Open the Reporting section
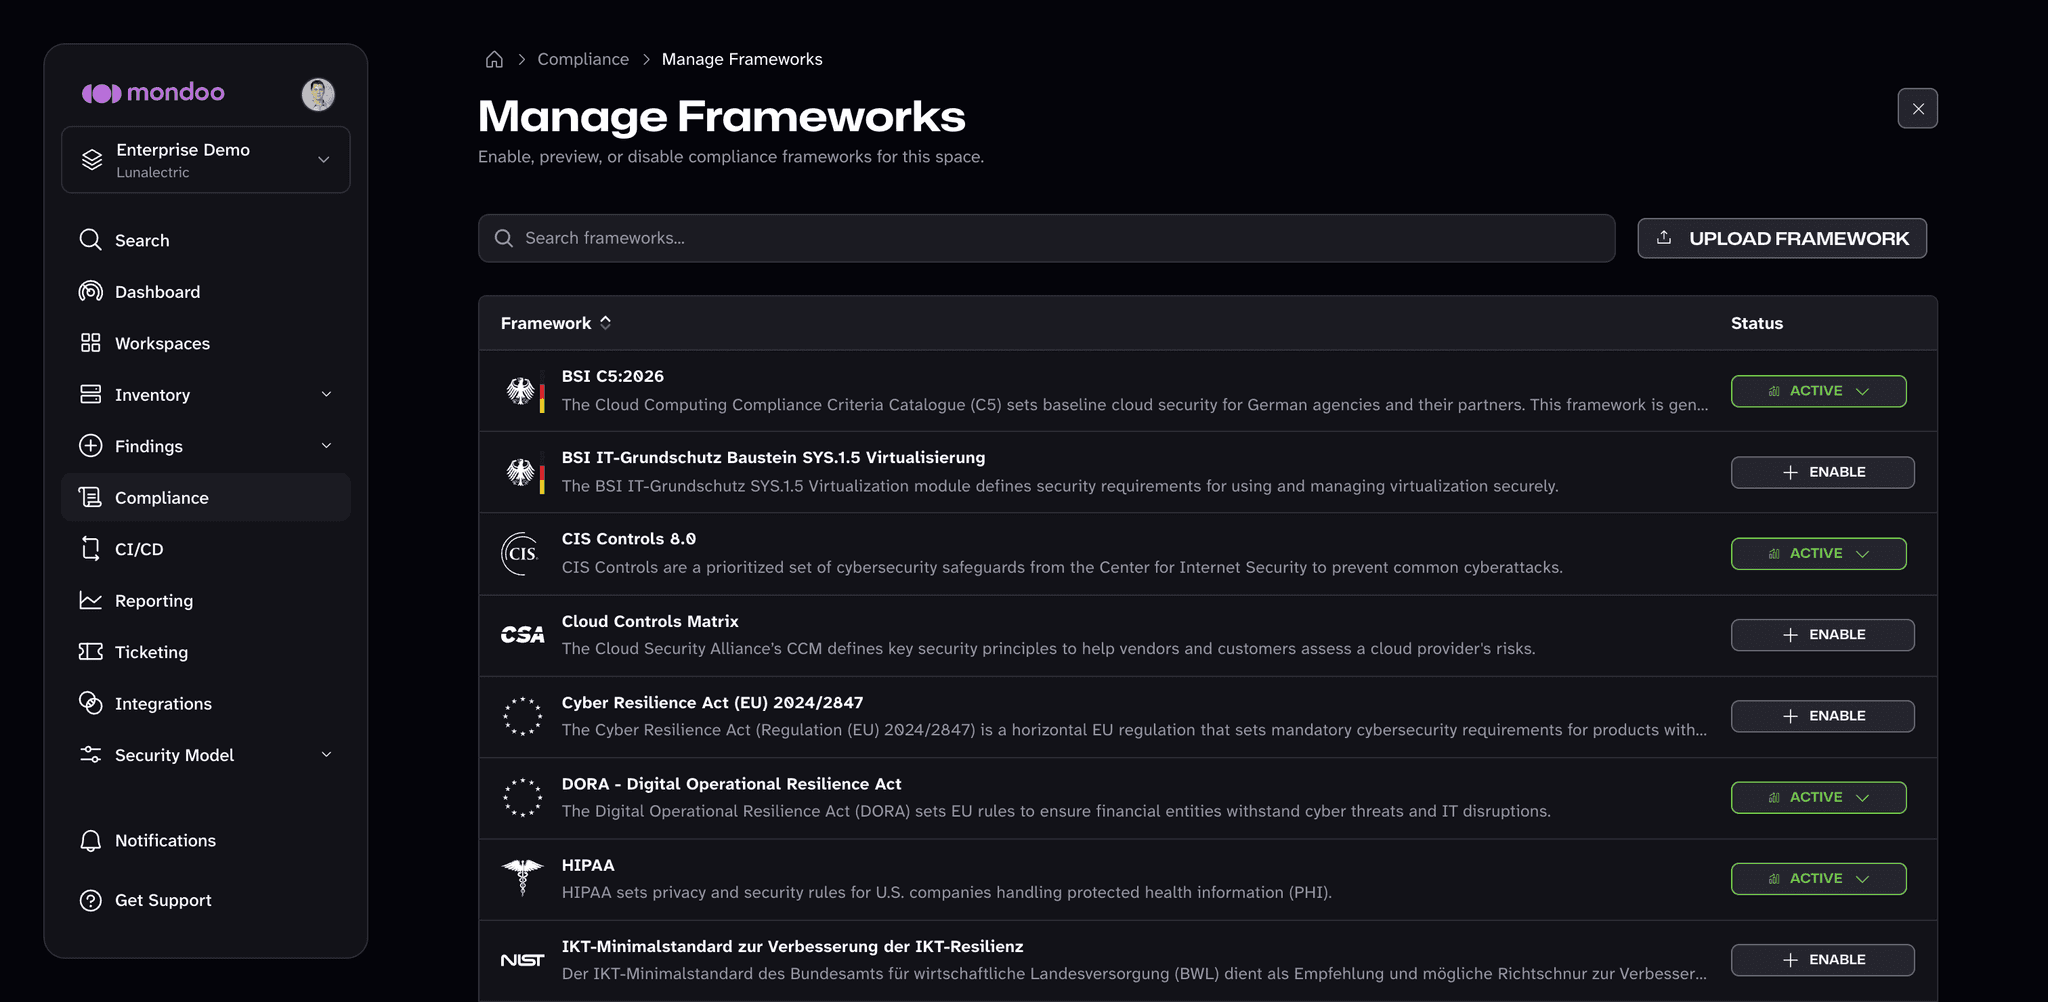This screenshot has width=2048, height=1002. 206,600
